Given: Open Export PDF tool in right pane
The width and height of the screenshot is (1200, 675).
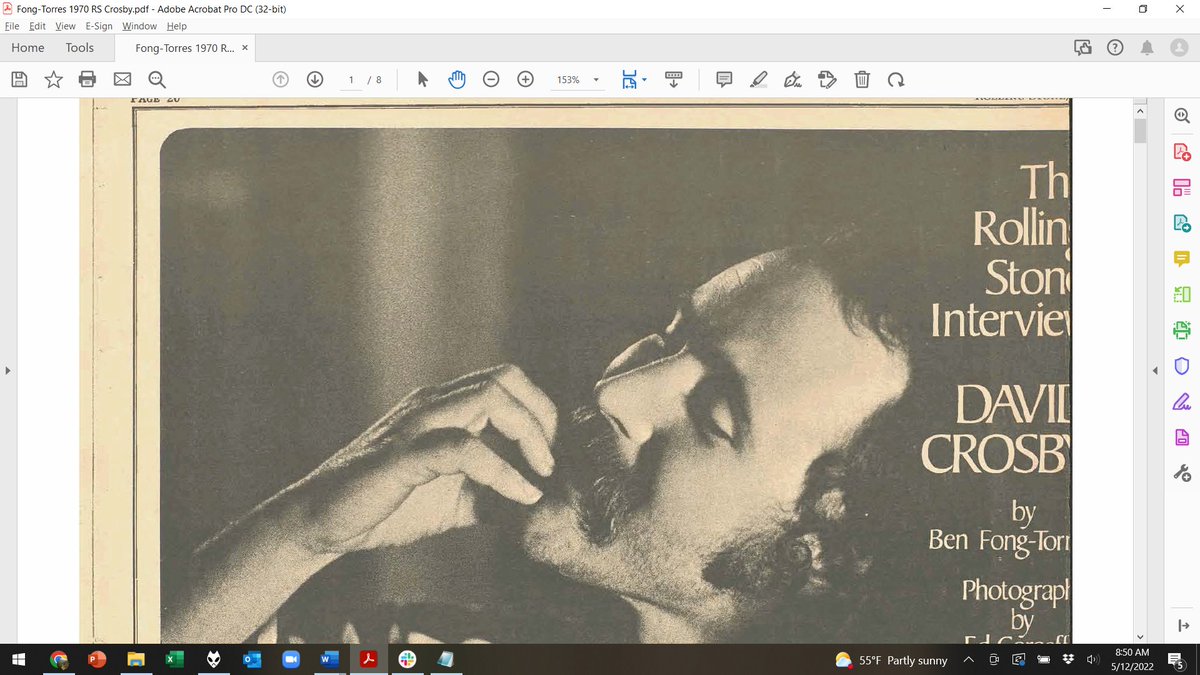Looking at the screenshot, I should click(x=1182, y=223).
